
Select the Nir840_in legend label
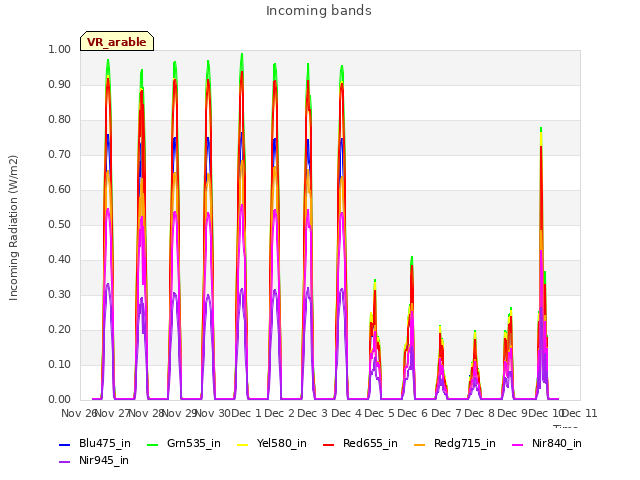557,444
